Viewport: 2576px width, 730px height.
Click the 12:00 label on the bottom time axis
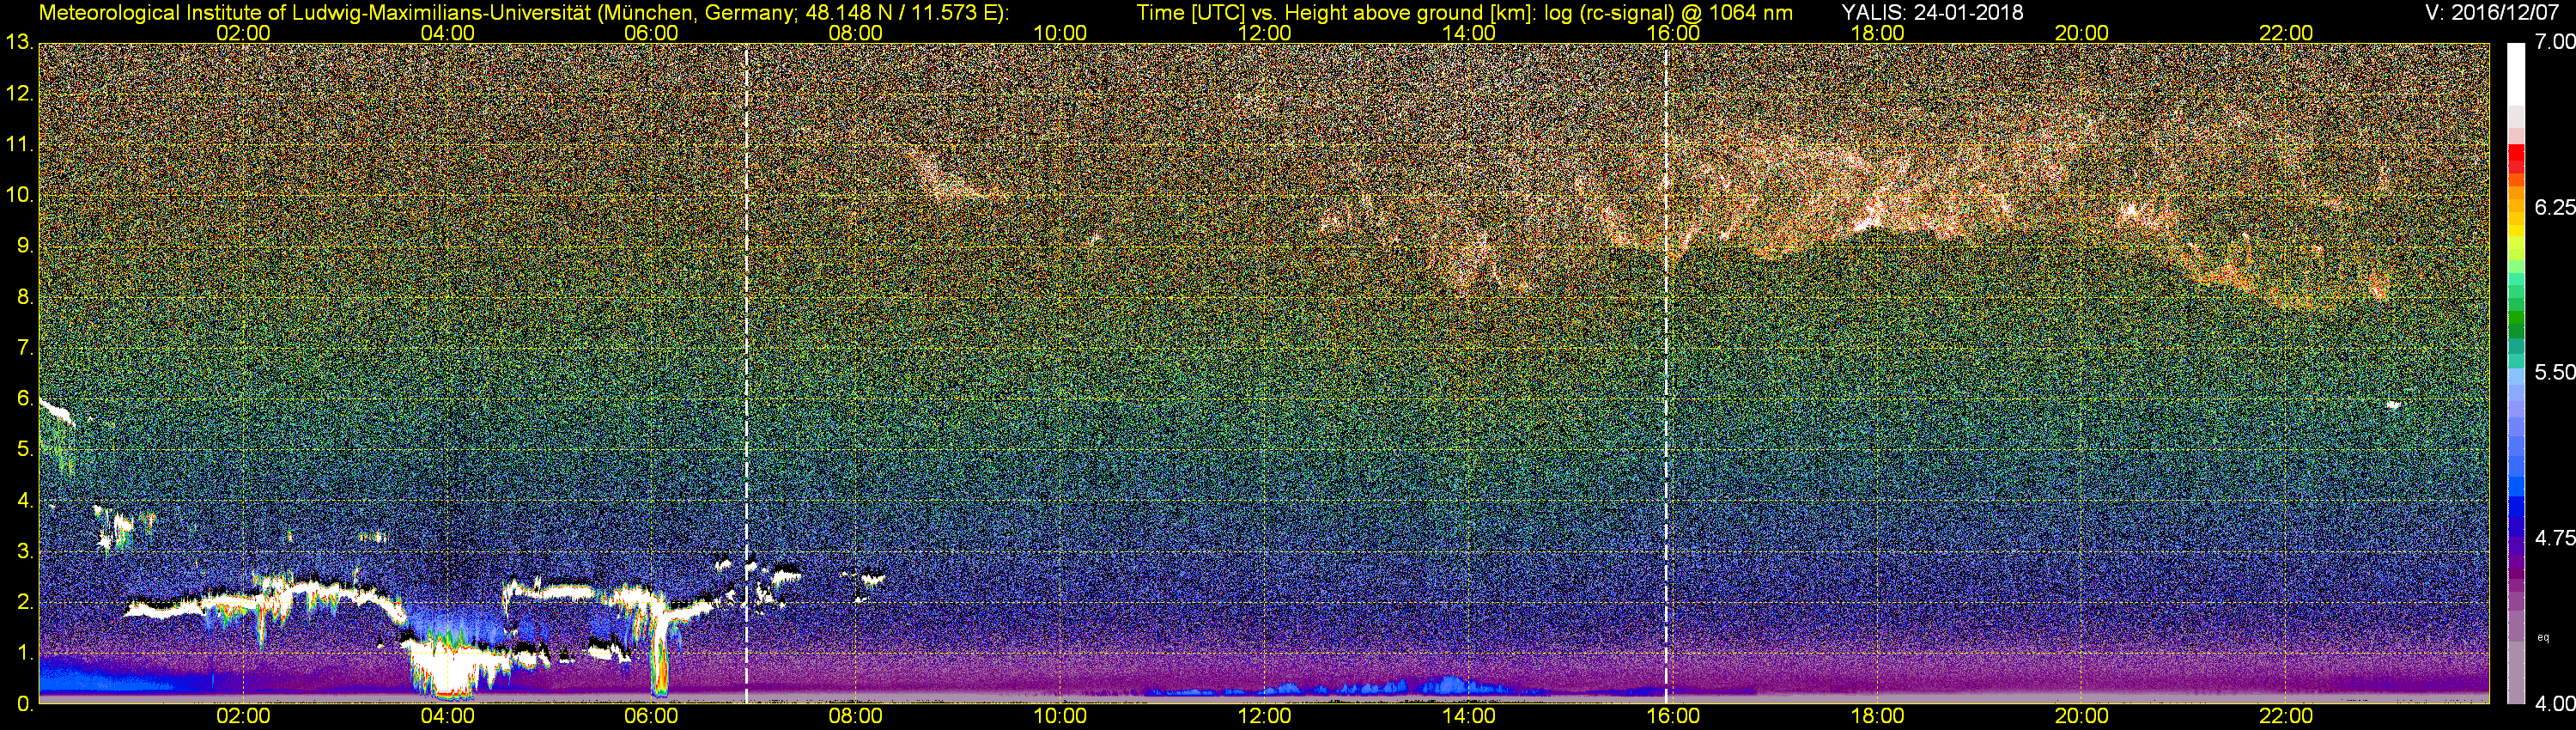pos(1264,716)
